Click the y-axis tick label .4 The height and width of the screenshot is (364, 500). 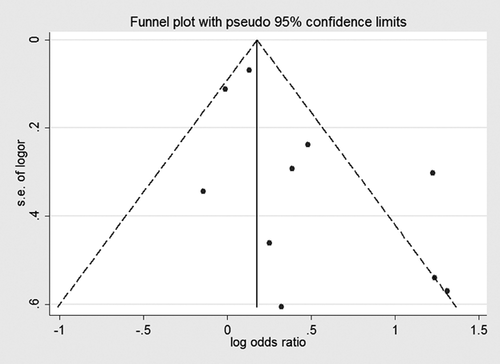click(34, 215)
